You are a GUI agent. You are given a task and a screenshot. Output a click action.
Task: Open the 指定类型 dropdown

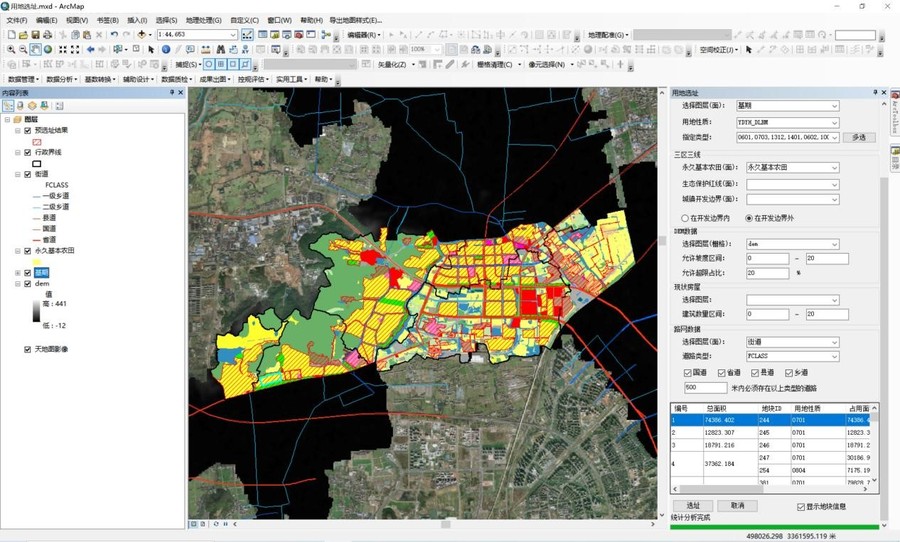click(835, 137)
